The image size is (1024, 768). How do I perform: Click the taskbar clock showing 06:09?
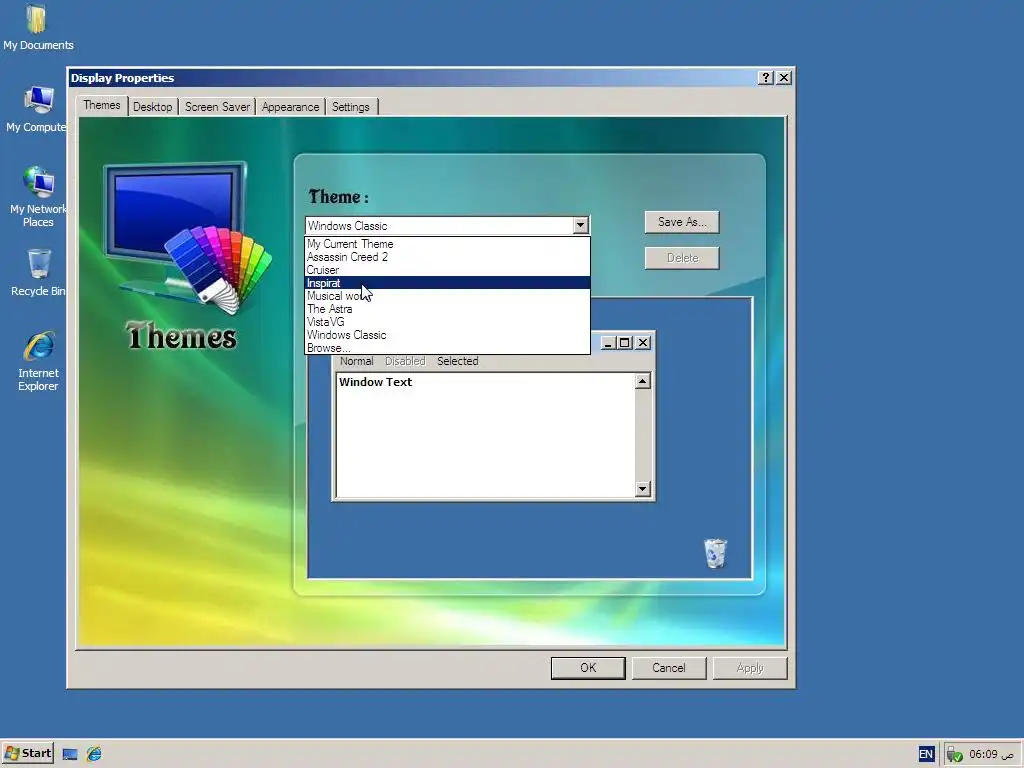pyautogui.click(x=991, y=754)
